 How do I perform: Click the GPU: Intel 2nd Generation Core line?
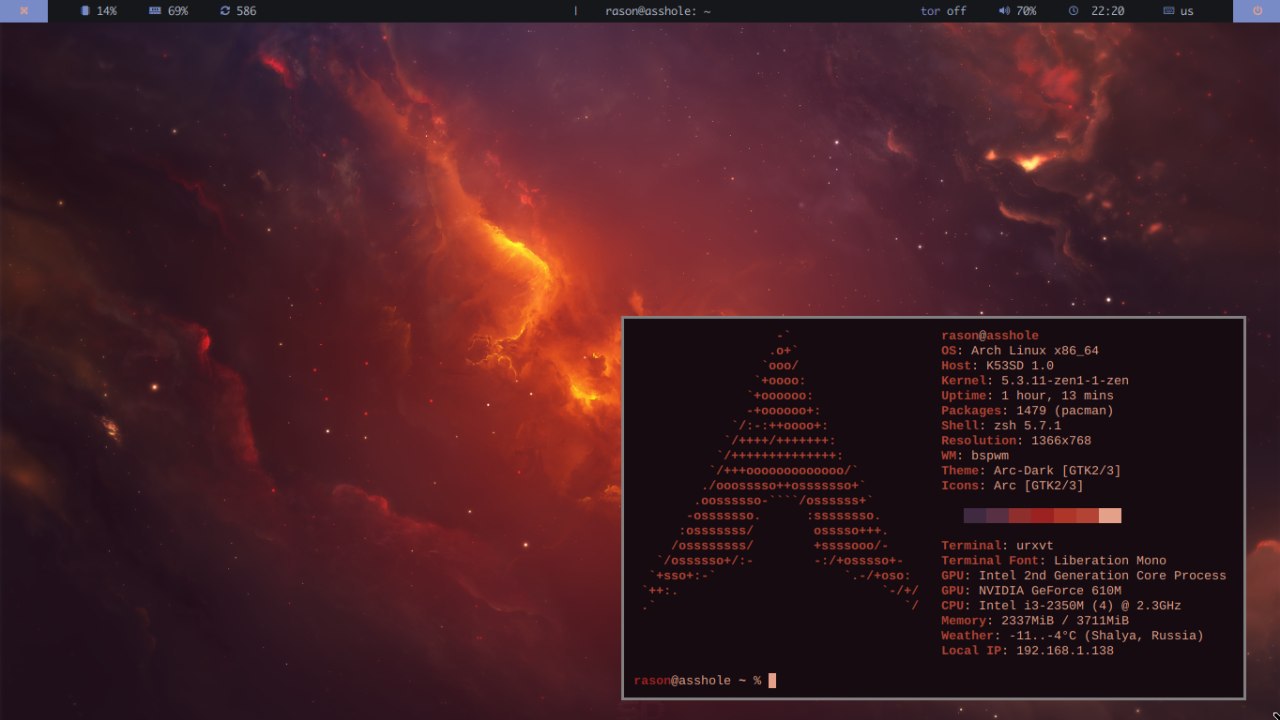[x=1084, y=576]
